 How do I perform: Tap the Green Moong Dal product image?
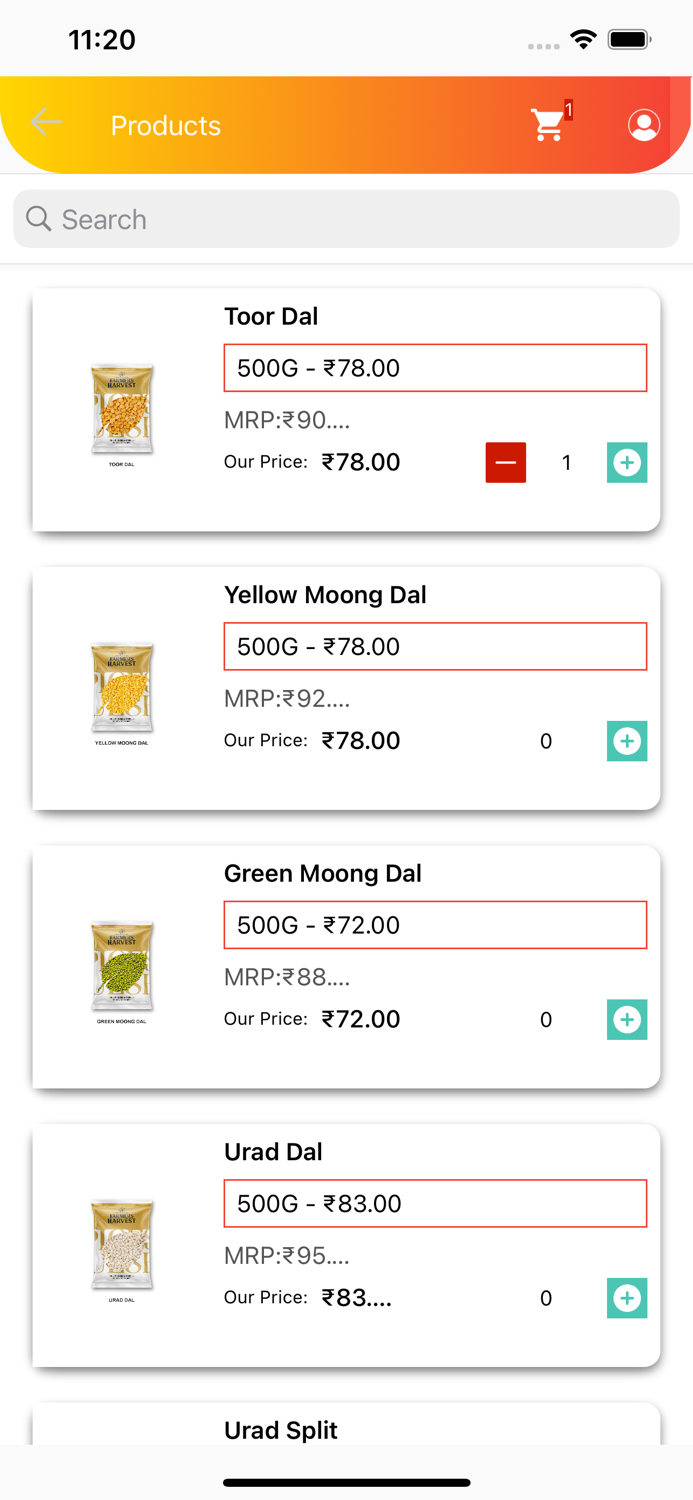[x=122, y=968]
